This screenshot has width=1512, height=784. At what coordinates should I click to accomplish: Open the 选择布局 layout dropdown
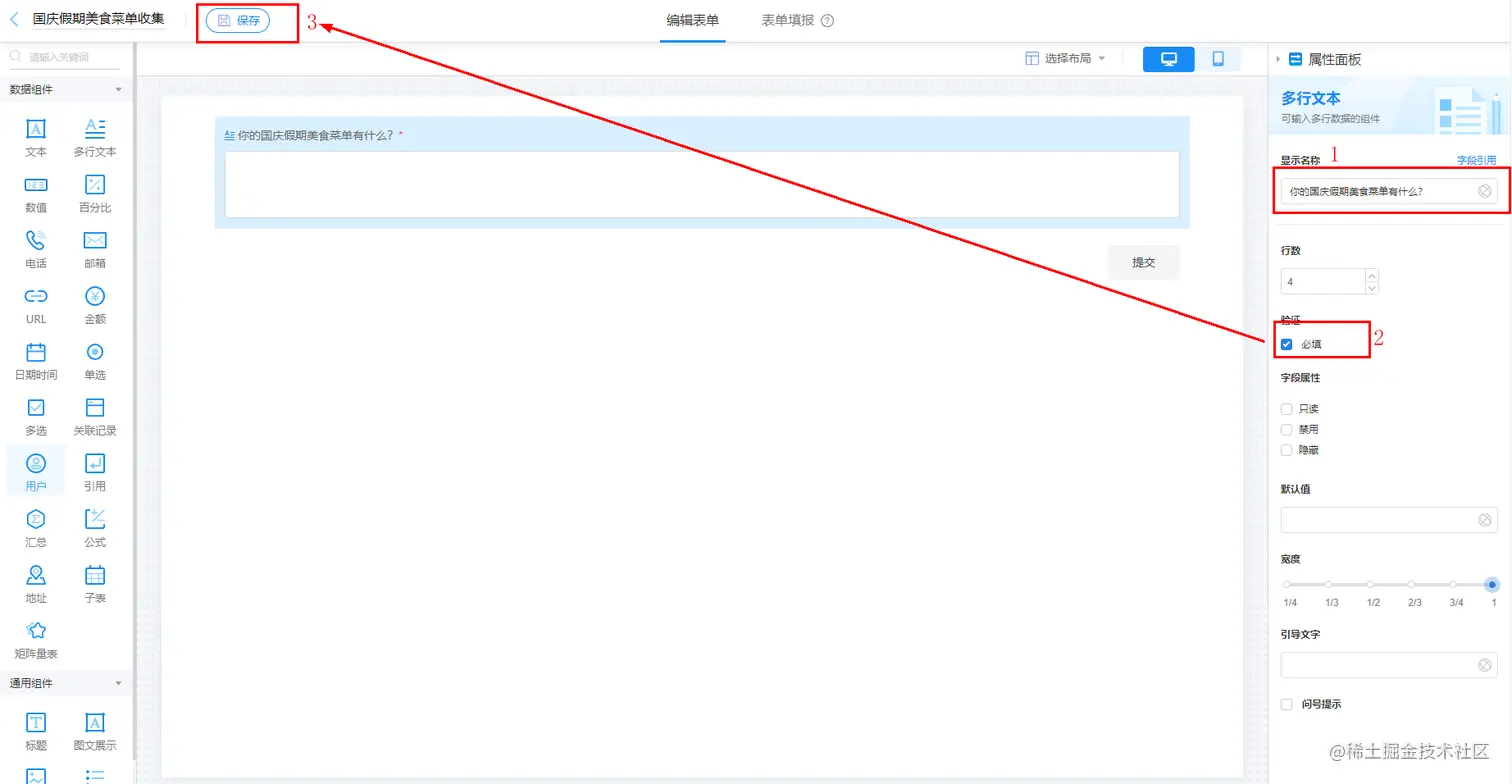coord(1066,59)
